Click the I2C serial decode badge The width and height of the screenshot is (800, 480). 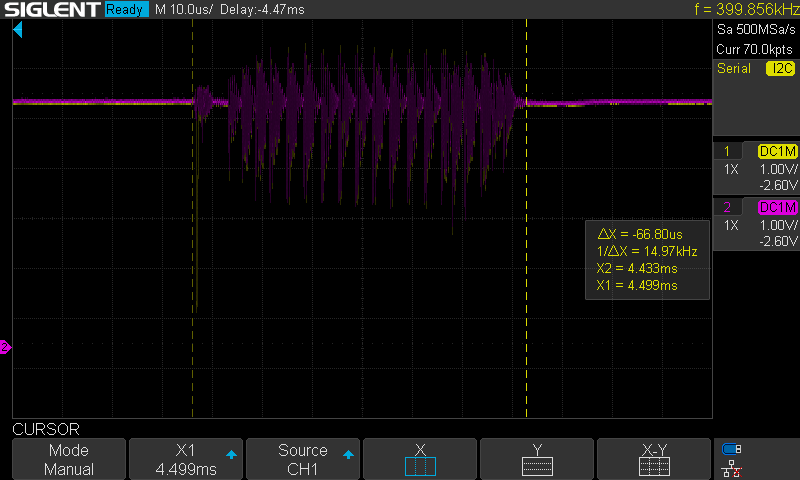pos(781,68)
